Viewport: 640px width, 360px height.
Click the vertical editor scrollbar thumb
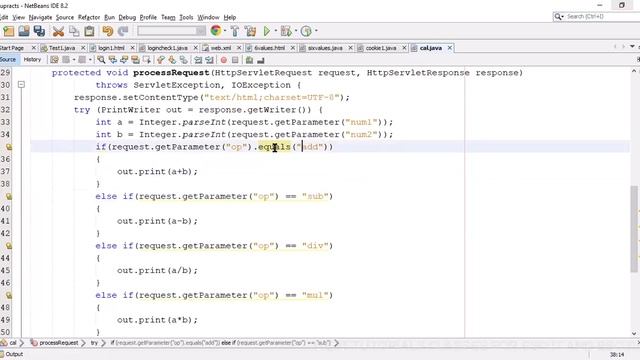(634, 229)
